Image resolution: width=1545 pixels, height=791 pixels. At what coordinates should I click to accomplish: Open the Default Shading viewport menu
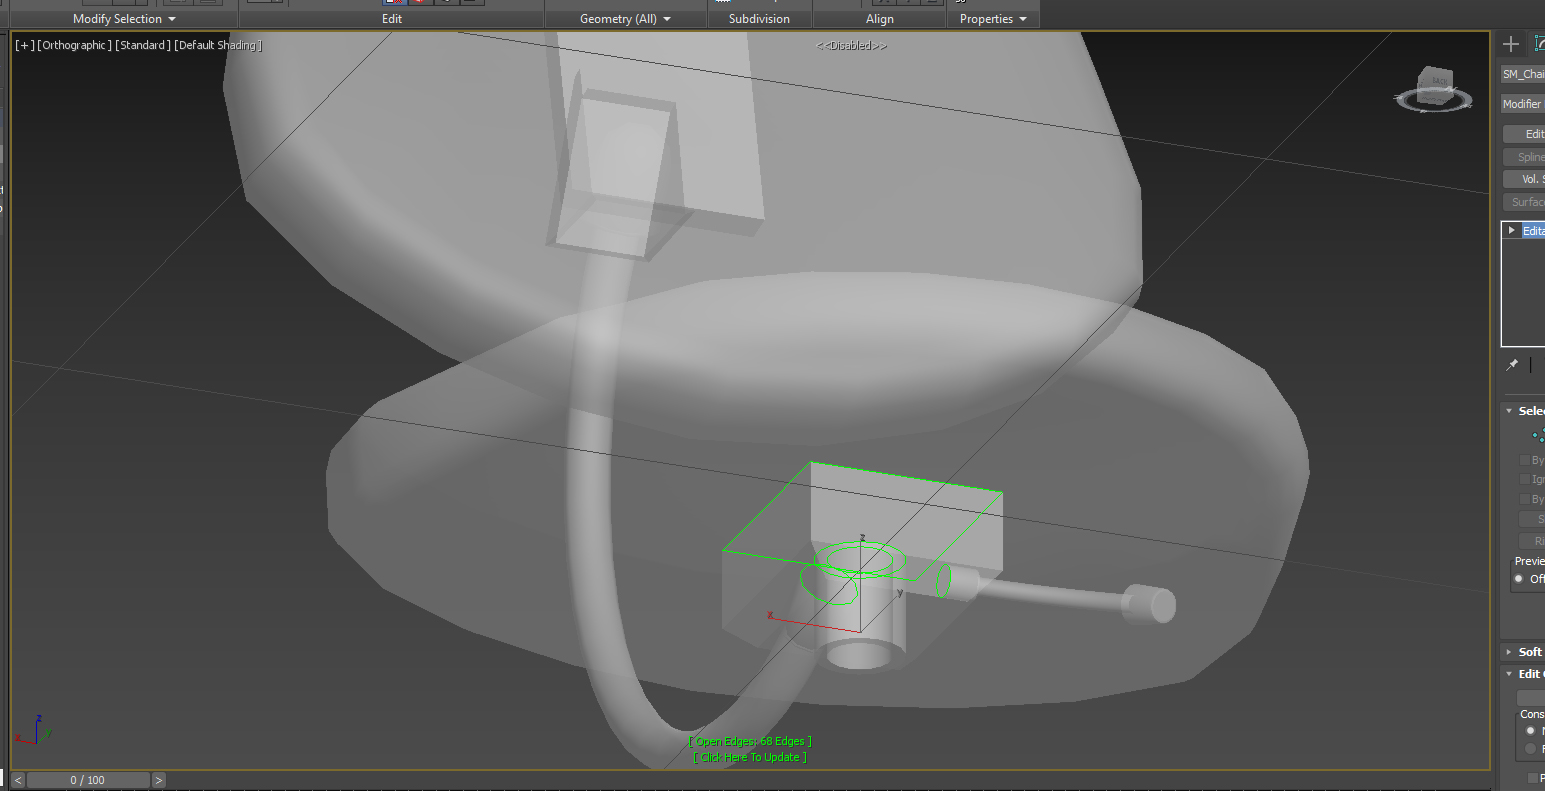[x=218, y=46]
